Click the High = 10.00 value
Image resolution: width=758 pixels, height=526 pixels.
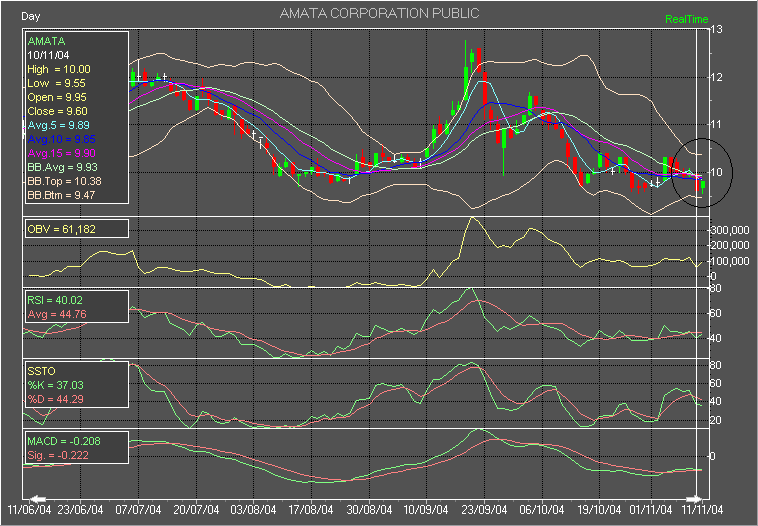click(59, 69)
